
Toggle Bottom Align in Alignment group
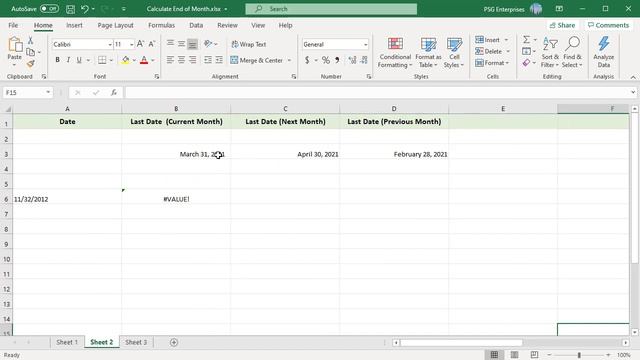(192, 43)
